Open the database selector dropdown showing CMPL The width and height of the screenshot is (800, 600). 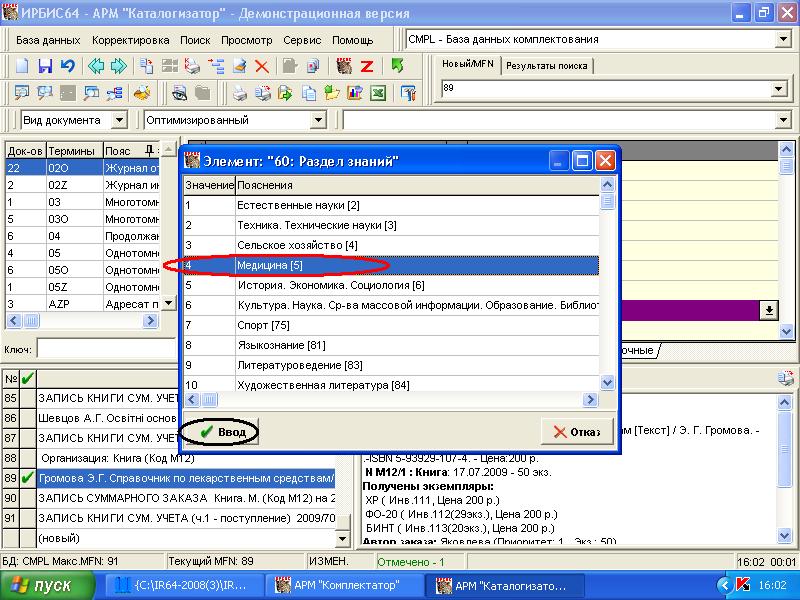[x=782, y=40]
